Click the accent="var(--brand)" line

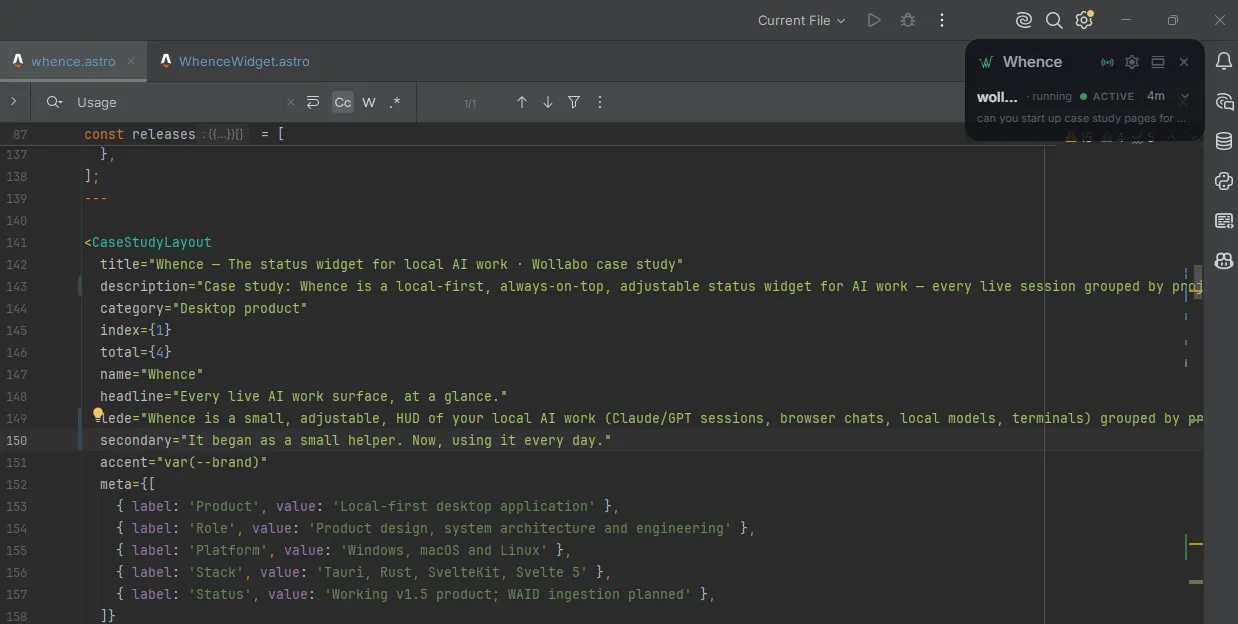point(184,462)
